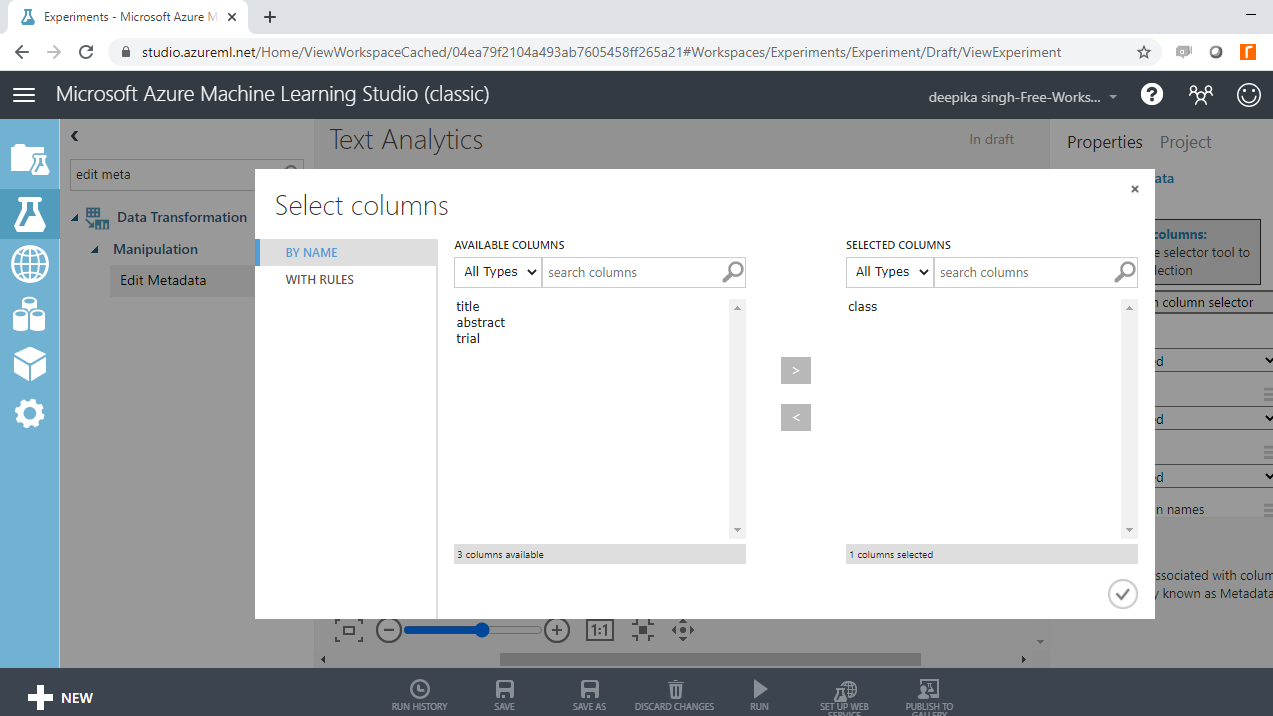Close the Select columns dialog
The image size is (1273, 716).
(x=1134, y=189)
